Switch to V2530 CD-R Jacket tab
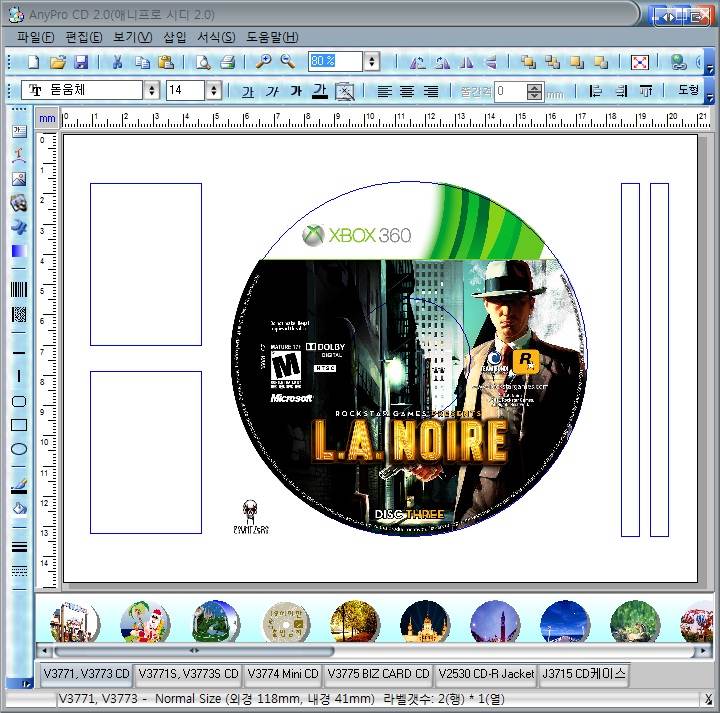Viewport: 720px width, 713px height. [x=486, y=674]
